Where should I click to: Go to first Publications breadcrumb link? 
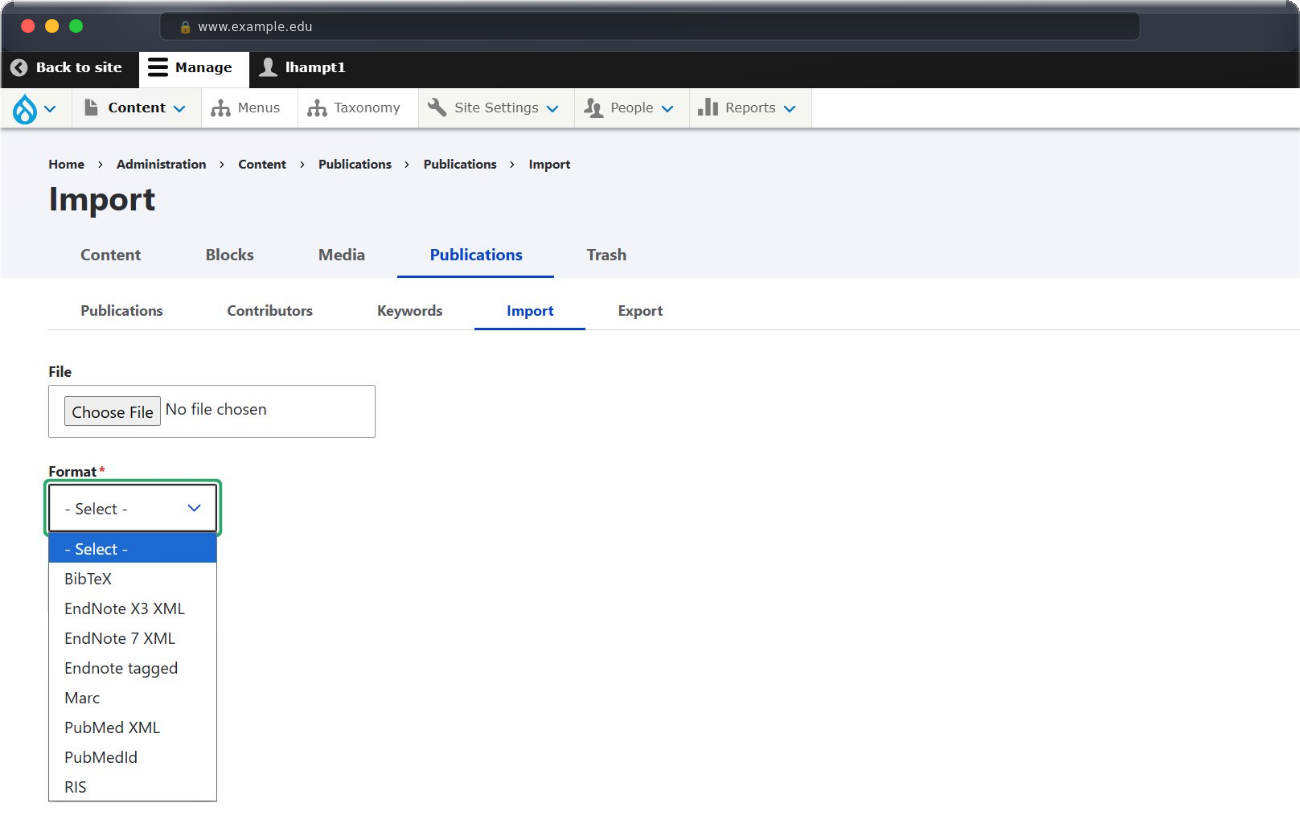(x=355, y=164)
